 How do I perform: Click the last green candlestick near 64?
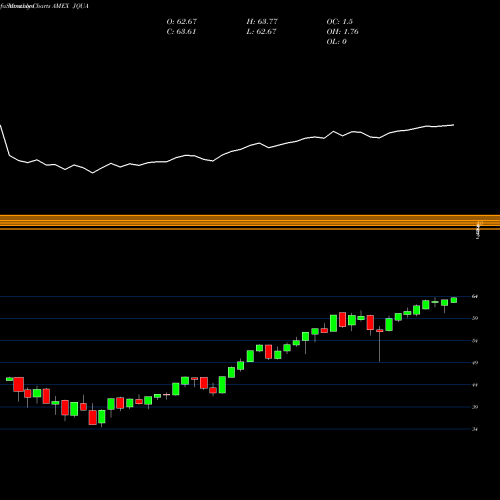tap(454, 300)
